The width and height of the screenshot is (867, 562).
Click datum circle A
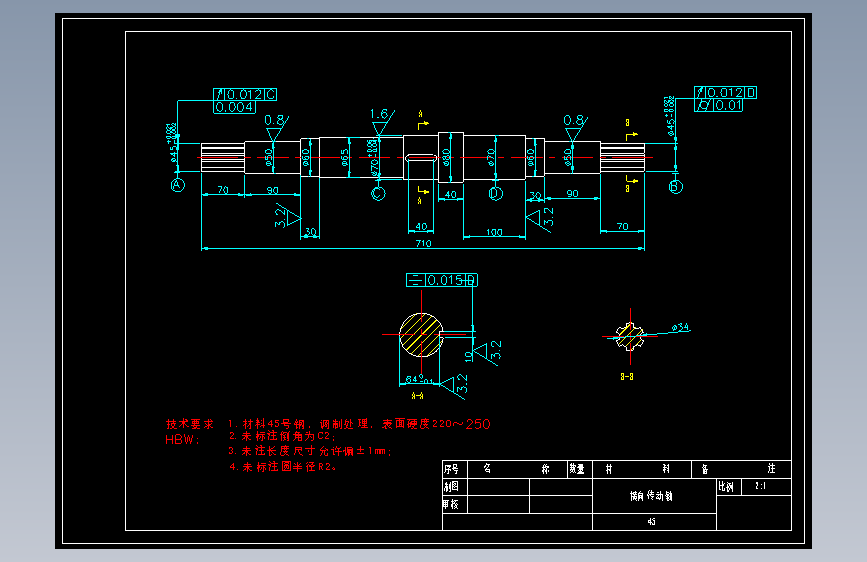point(177,185)
